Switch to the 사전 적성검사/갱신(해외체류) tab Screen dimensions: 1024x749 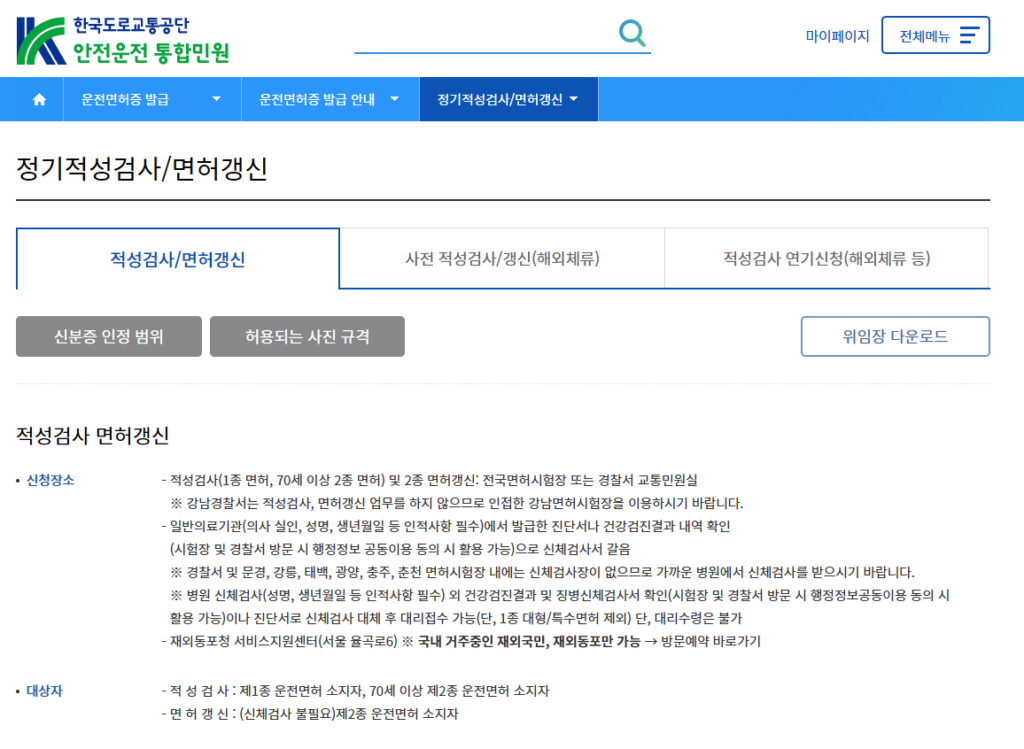[503, 258]
